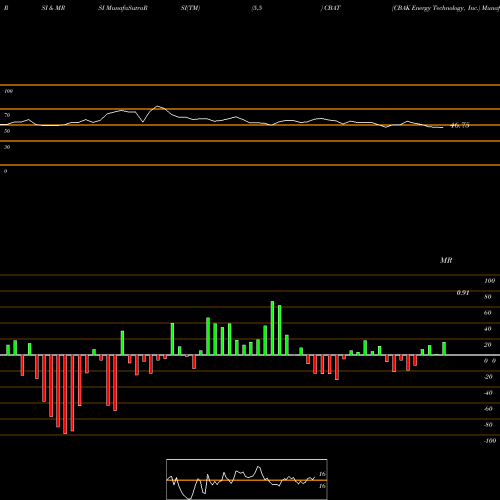Click the SI & MR header text

(x=53, y=8)
